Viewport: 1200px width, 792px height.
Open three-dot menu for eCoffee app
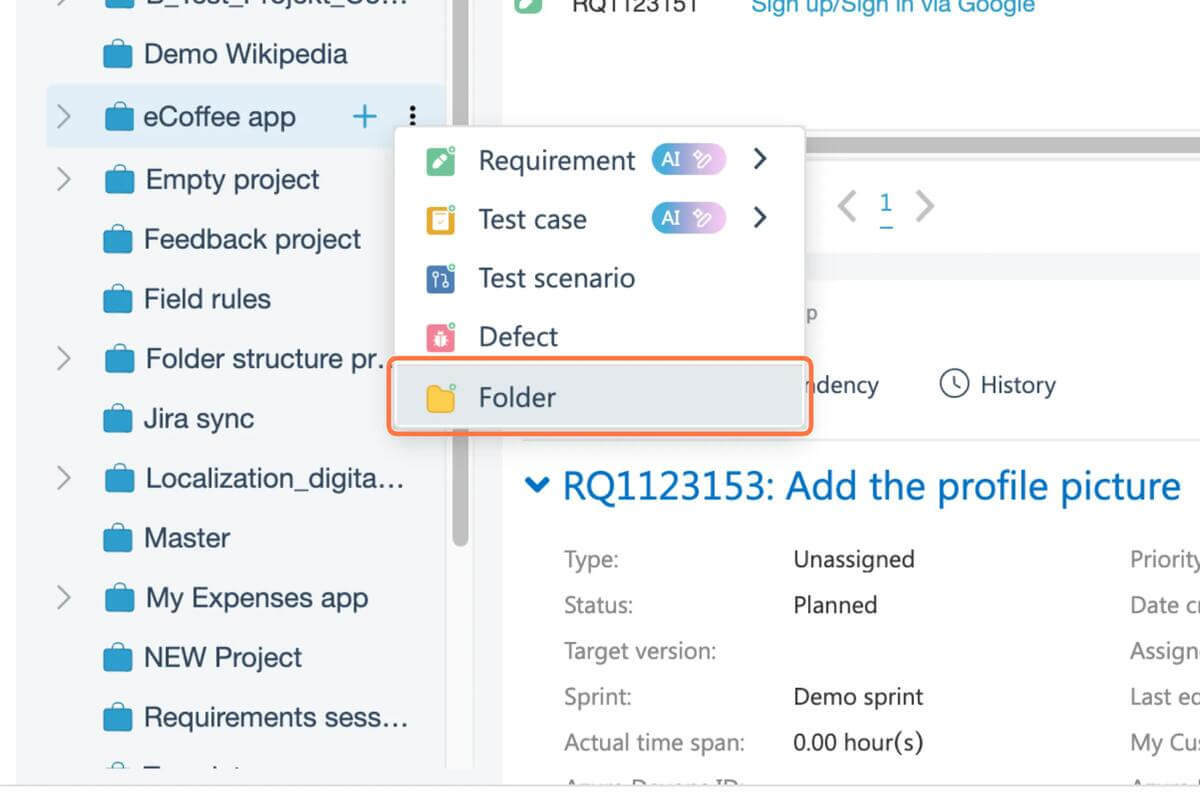pos(412,117)
